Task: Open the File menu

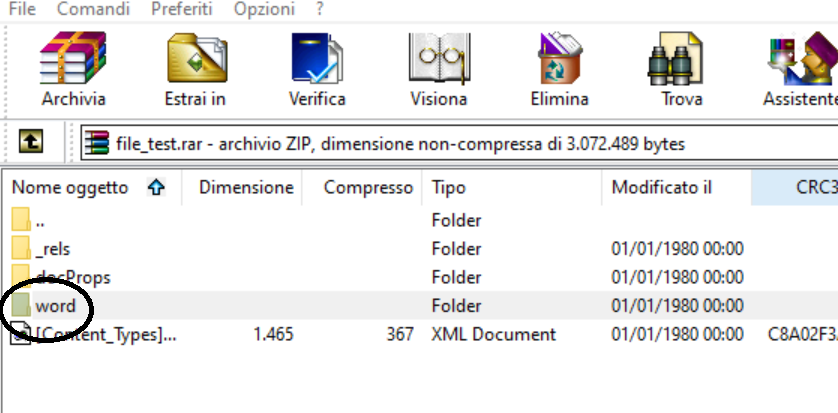Action: [x=22, y=9]
